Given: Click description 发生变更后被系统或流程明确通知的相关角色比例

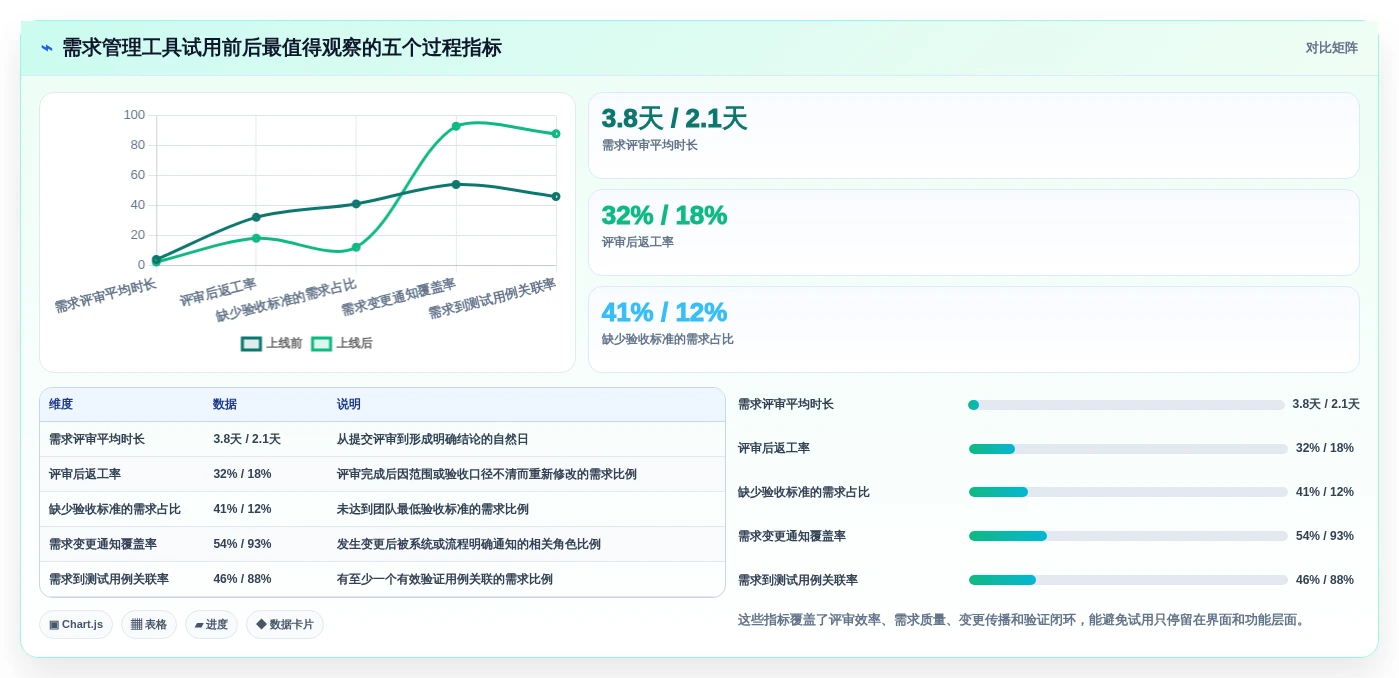Looking at the screenshot, I should point(469,544).
